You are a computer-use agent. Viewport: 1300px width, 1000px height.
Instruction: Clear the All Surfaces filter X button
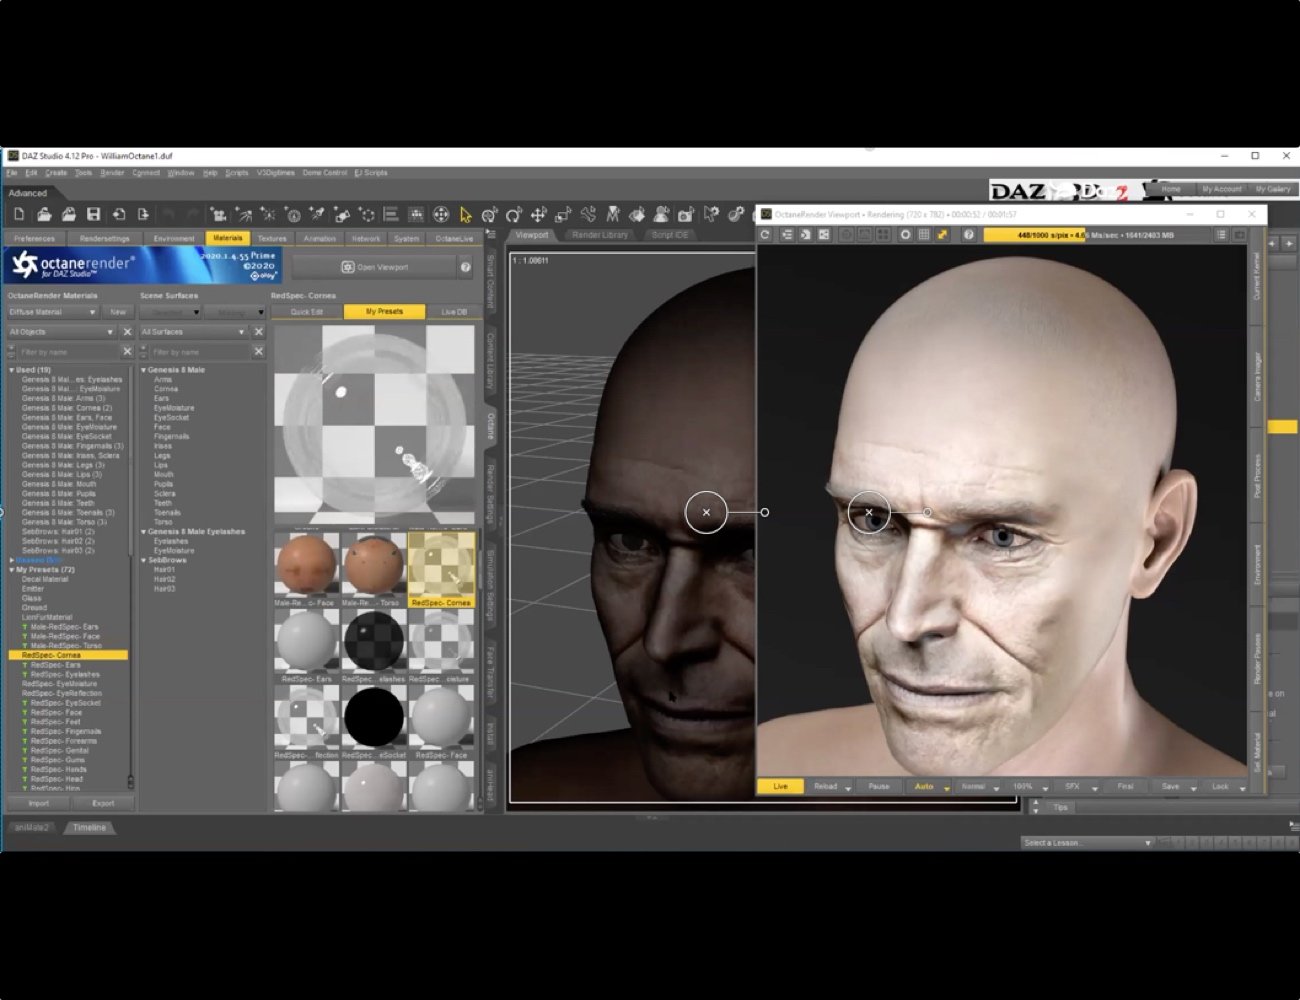(258, 332)
